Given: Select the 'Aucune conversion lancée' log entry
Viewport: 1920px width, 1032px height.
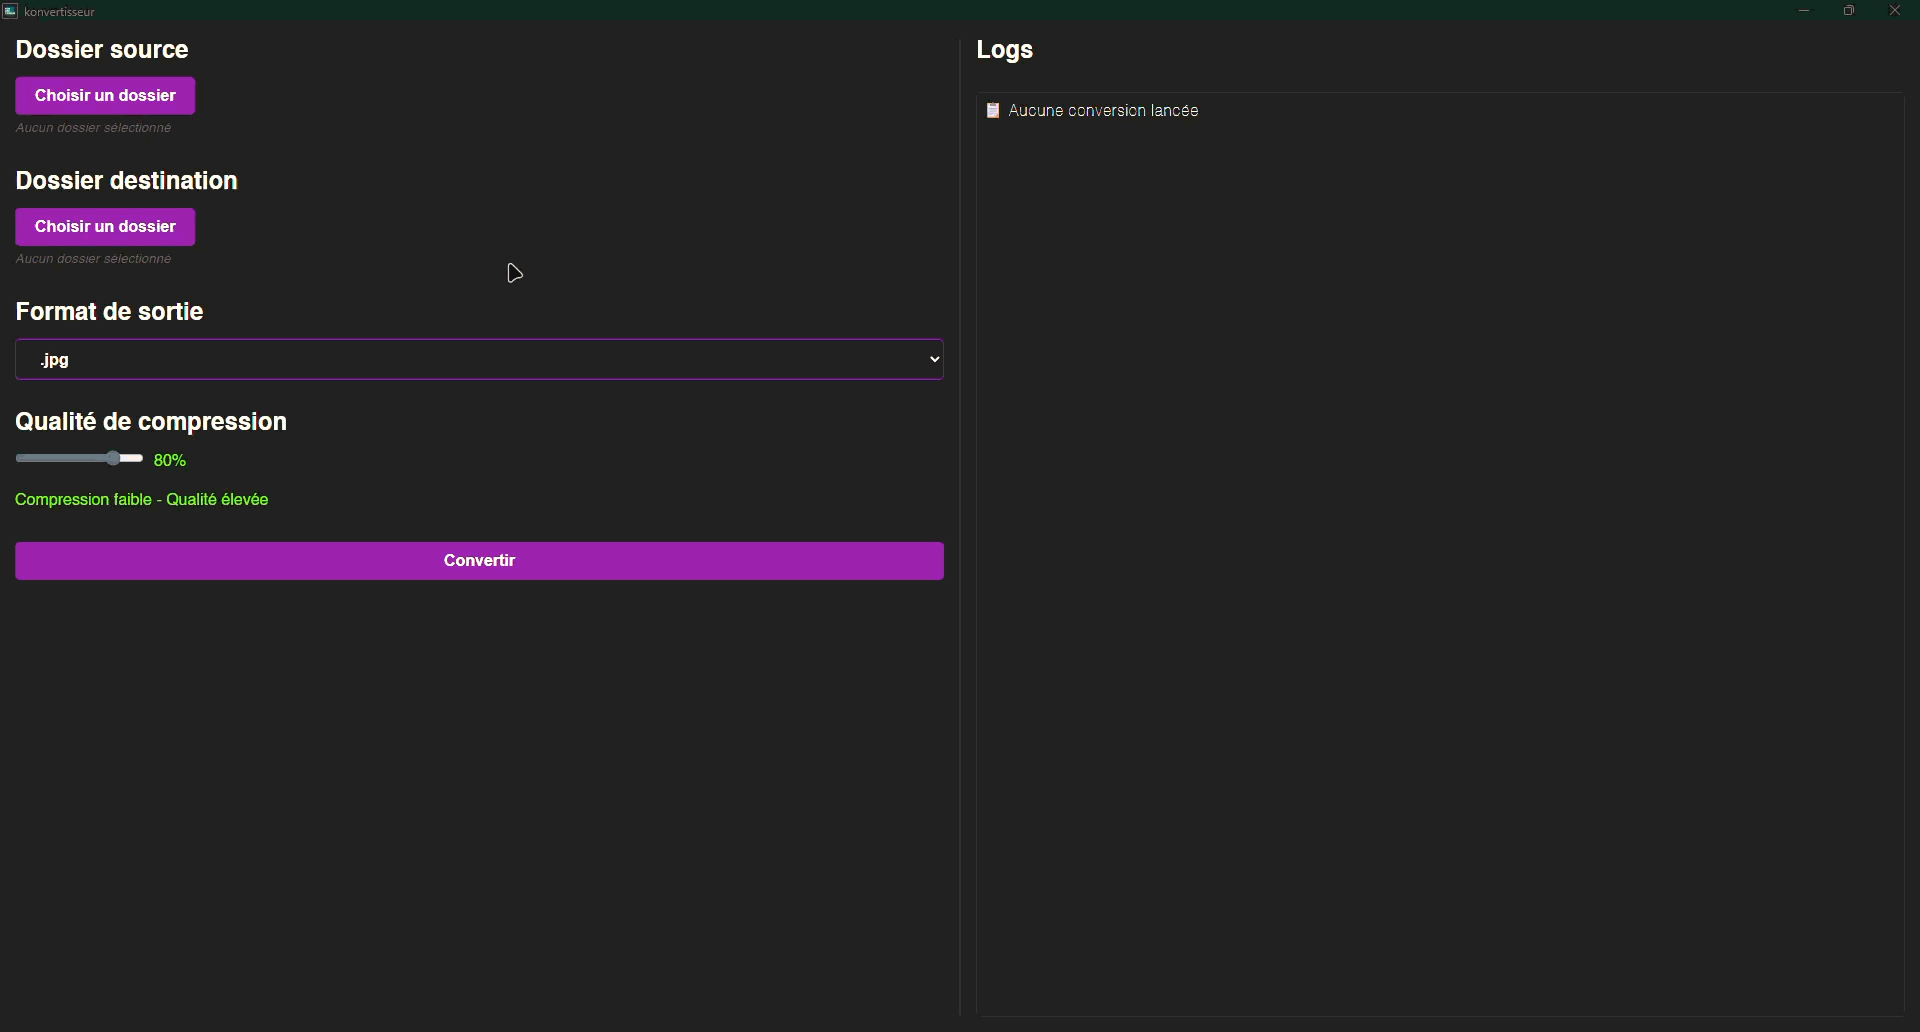Looking at the screenshot, I should point(1104,110).
